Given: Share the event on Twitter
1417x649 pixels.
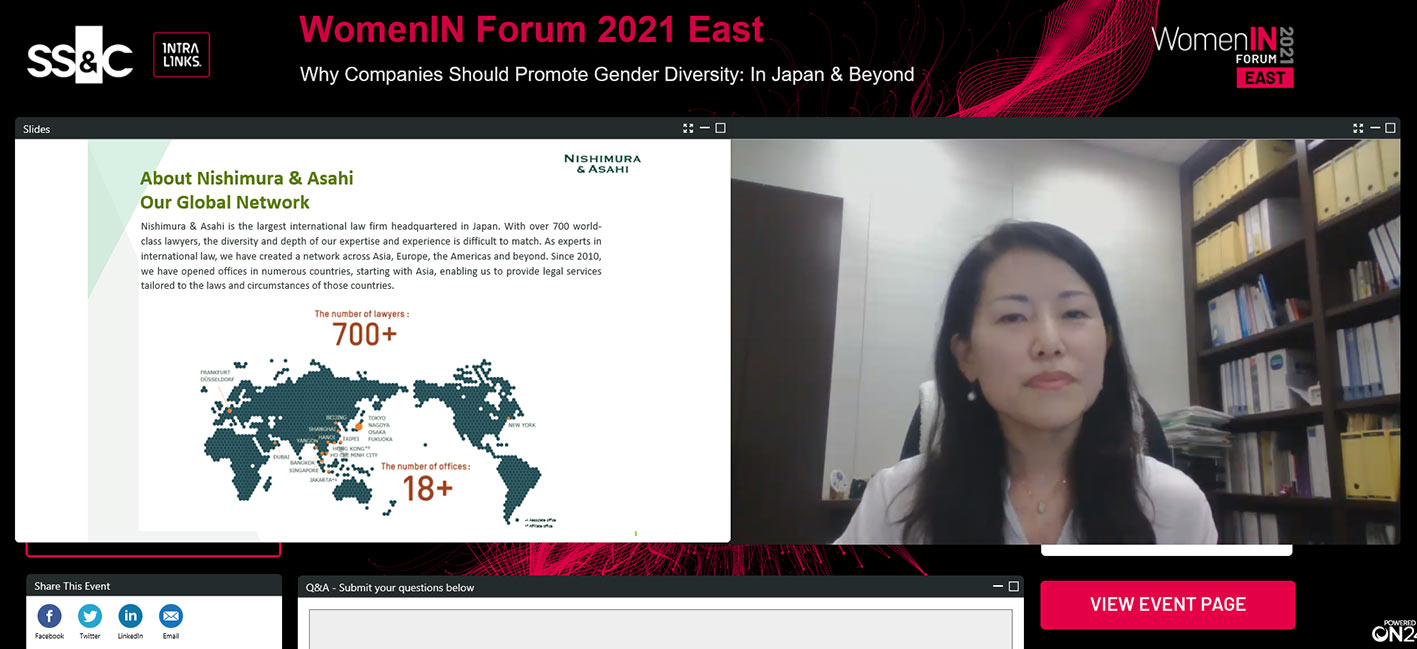Looking at the screenshot, I should point(90,616).
